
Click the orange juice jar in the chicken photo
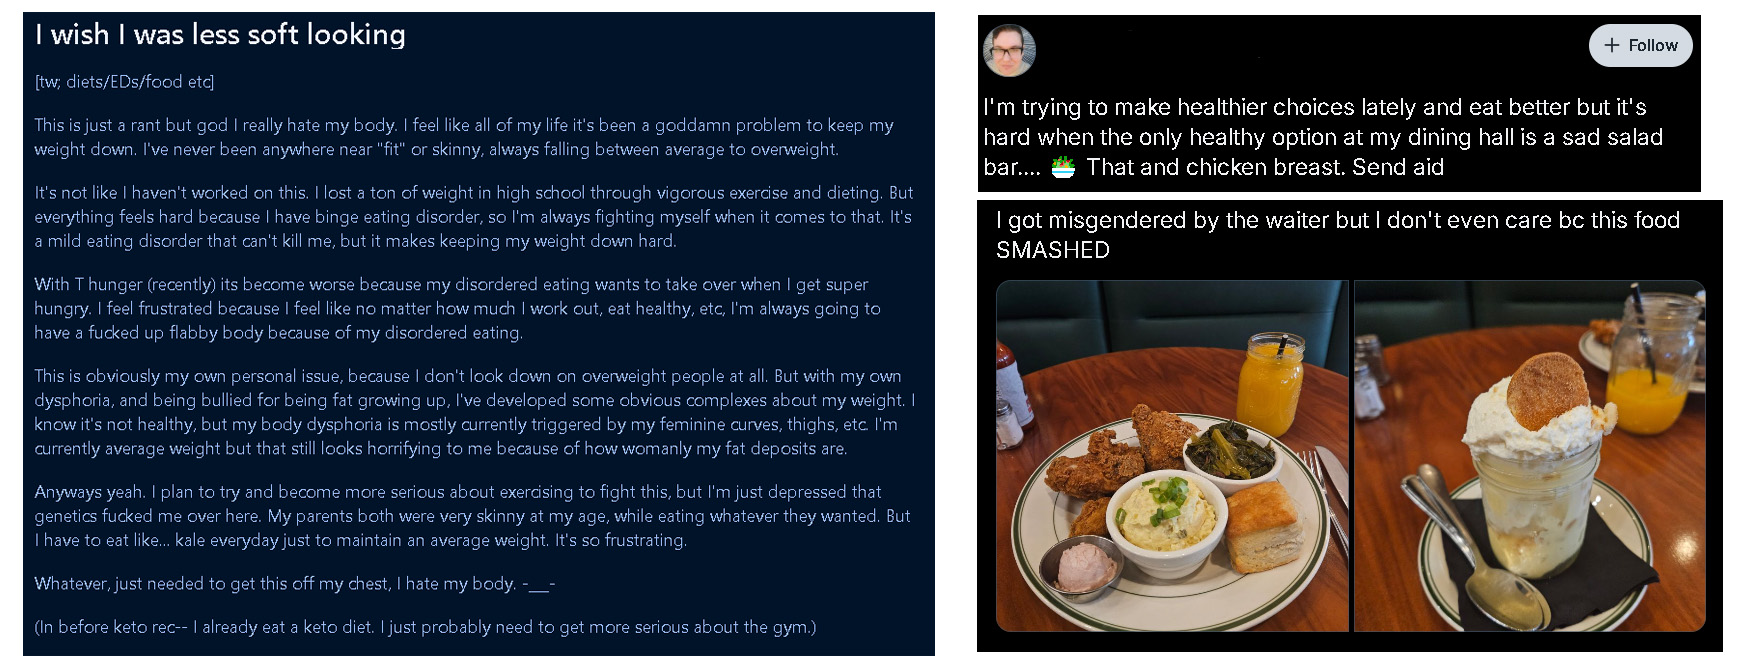coord(1270,385)
